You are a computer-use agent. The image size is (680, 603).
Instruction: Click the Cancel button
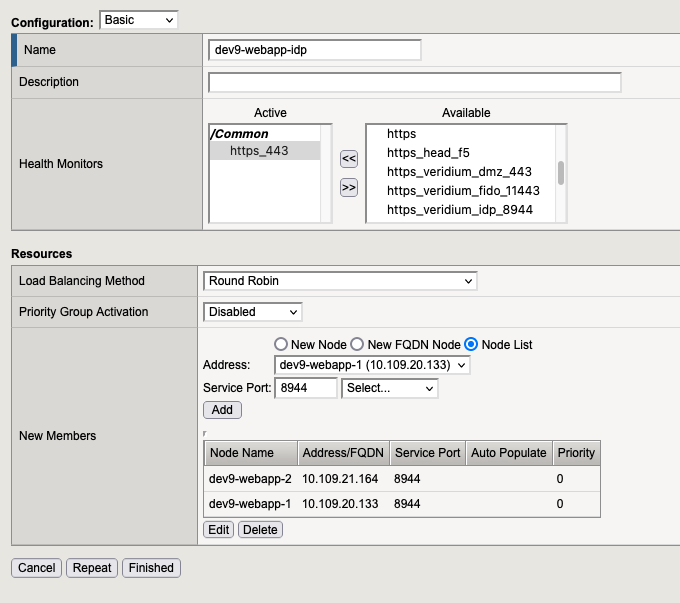pos(37,568)
